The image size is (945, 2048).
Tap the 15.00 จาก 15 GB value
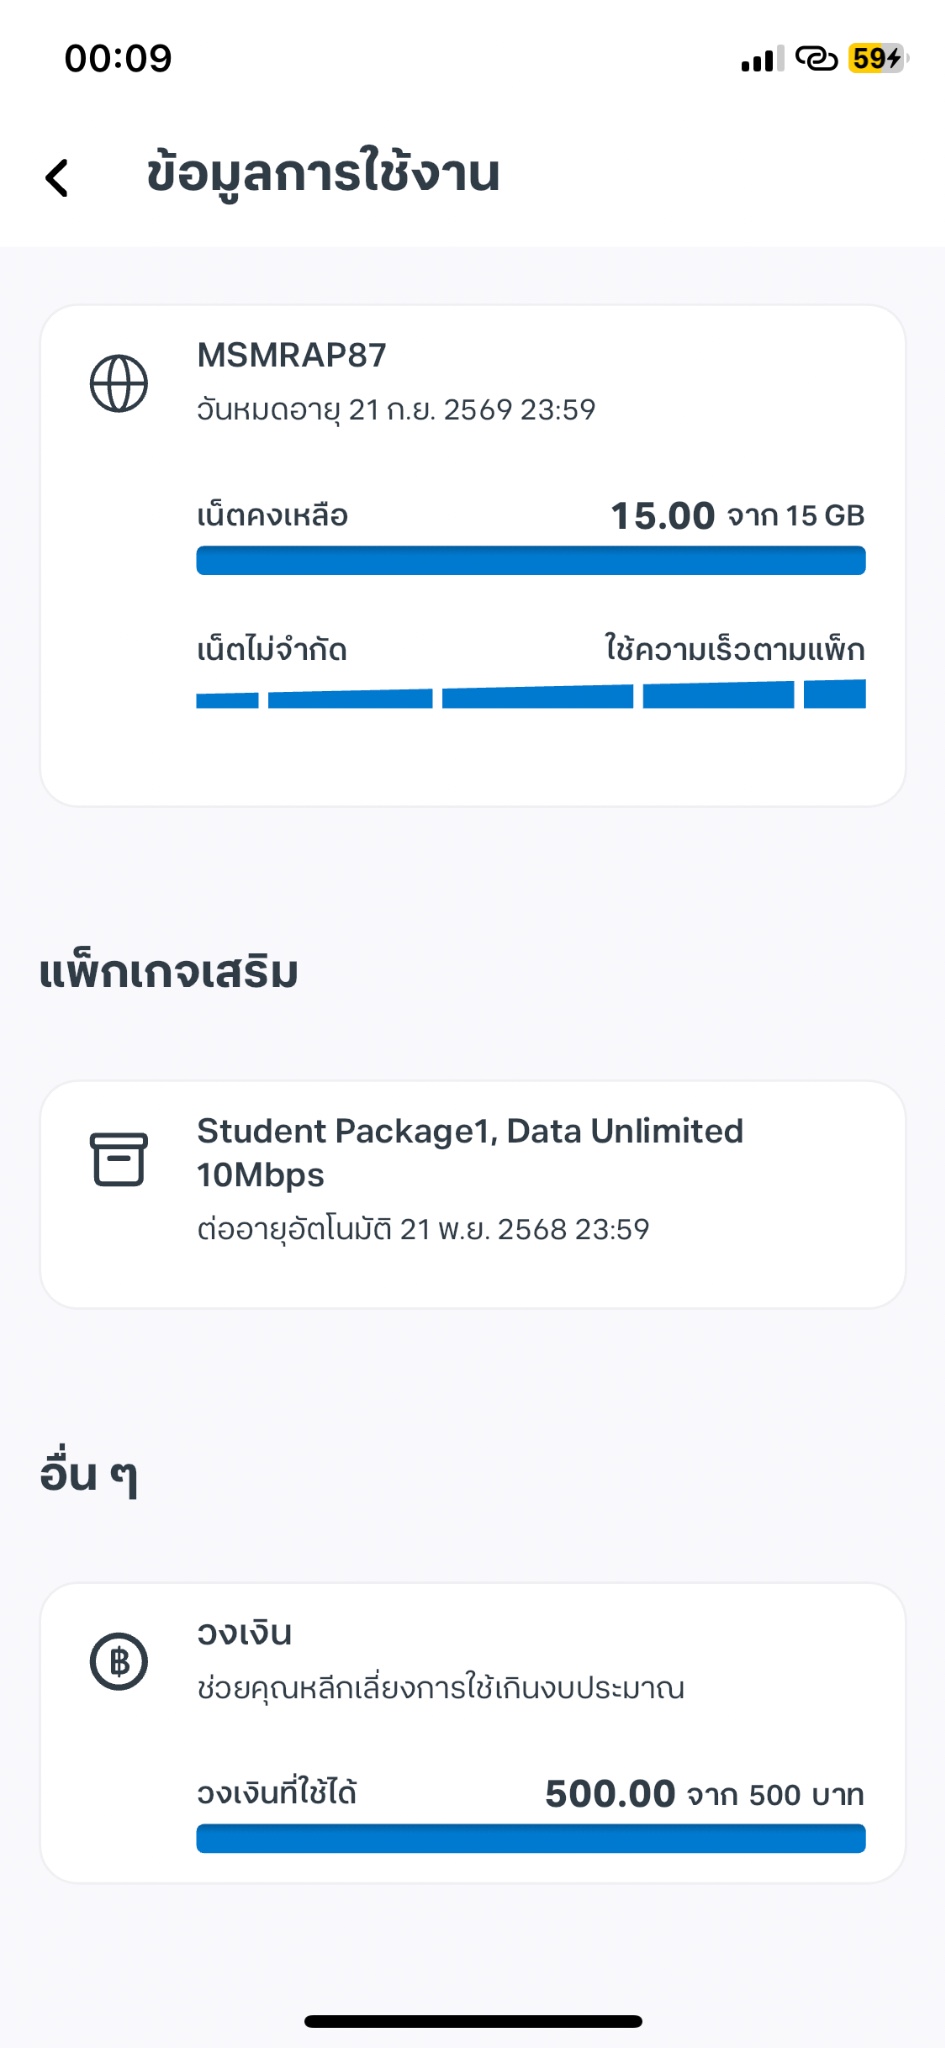tap(737, 516)
